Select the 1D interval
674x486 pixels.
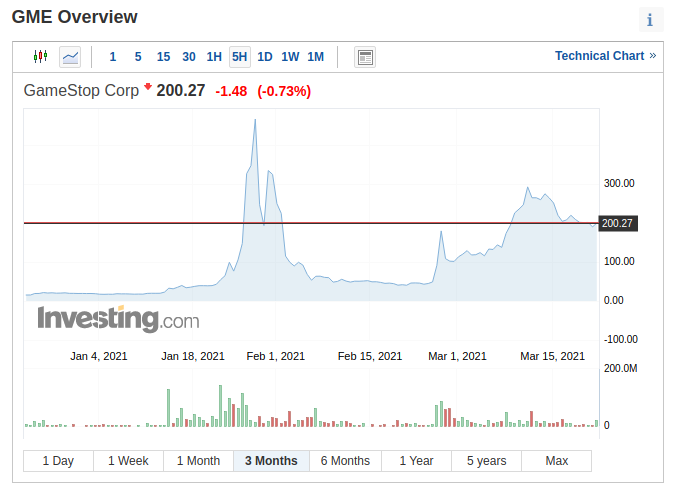click(265, 57)
